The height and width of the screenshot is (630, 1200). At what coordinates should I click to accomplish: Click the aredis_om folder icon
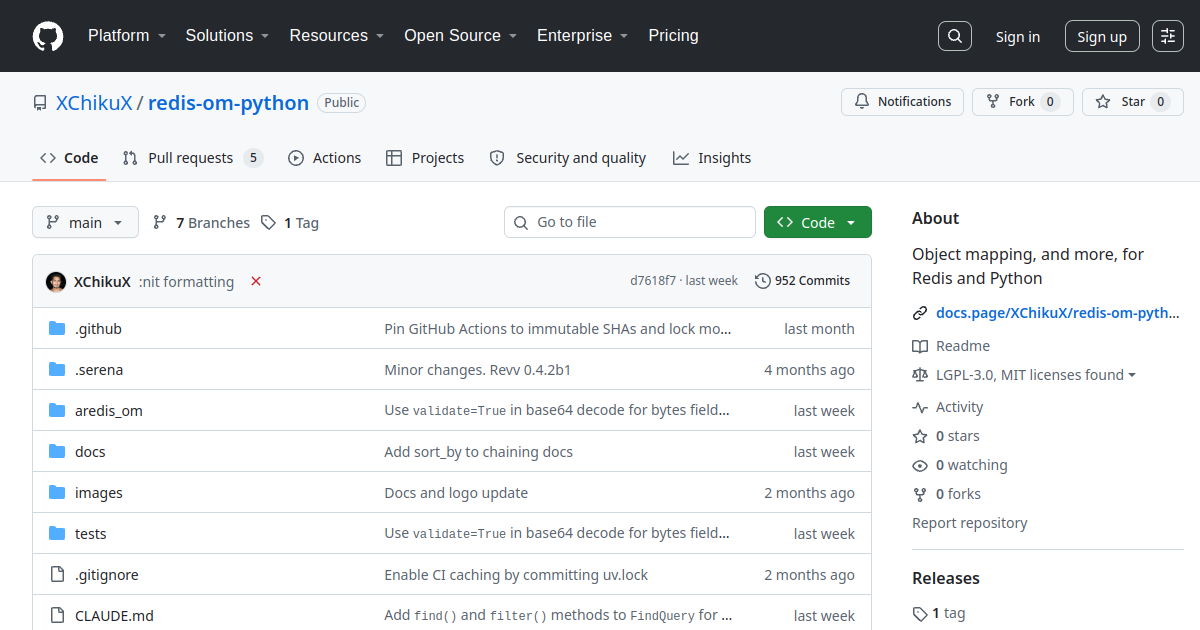tap(57, 411)
